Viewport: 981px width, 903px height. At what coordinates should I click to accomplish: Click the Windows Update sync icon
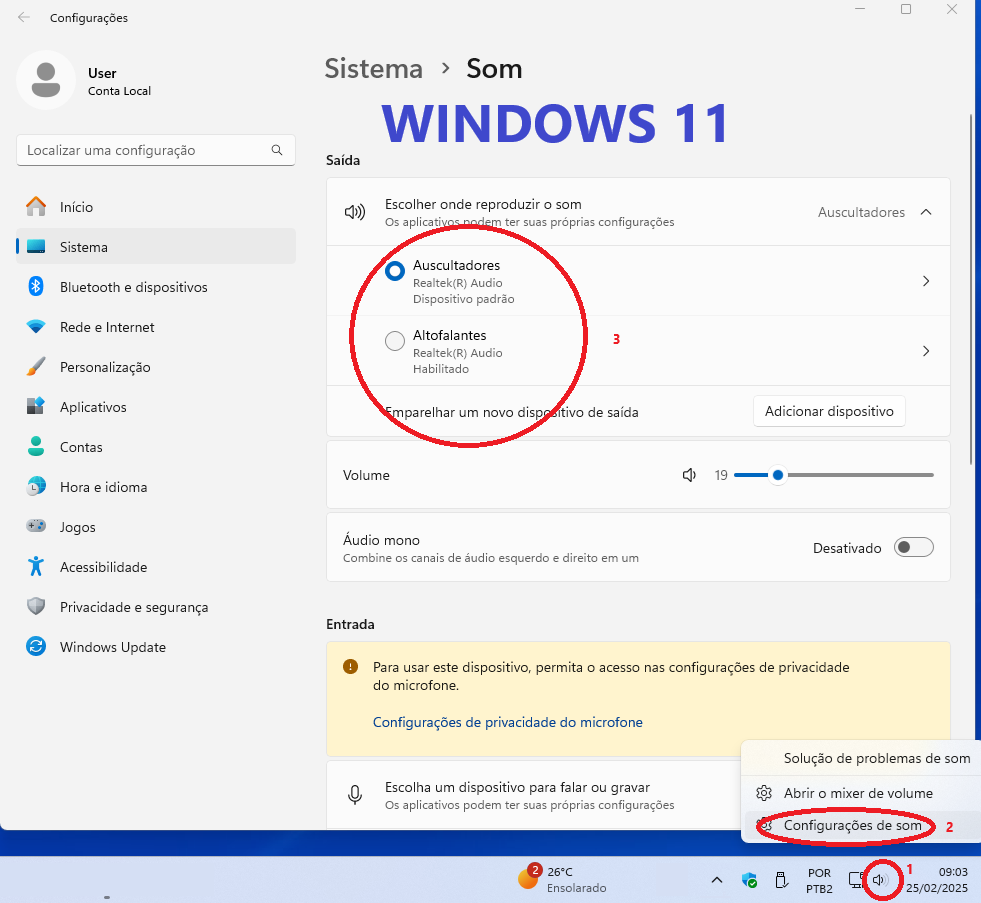(x=36, y=646)
